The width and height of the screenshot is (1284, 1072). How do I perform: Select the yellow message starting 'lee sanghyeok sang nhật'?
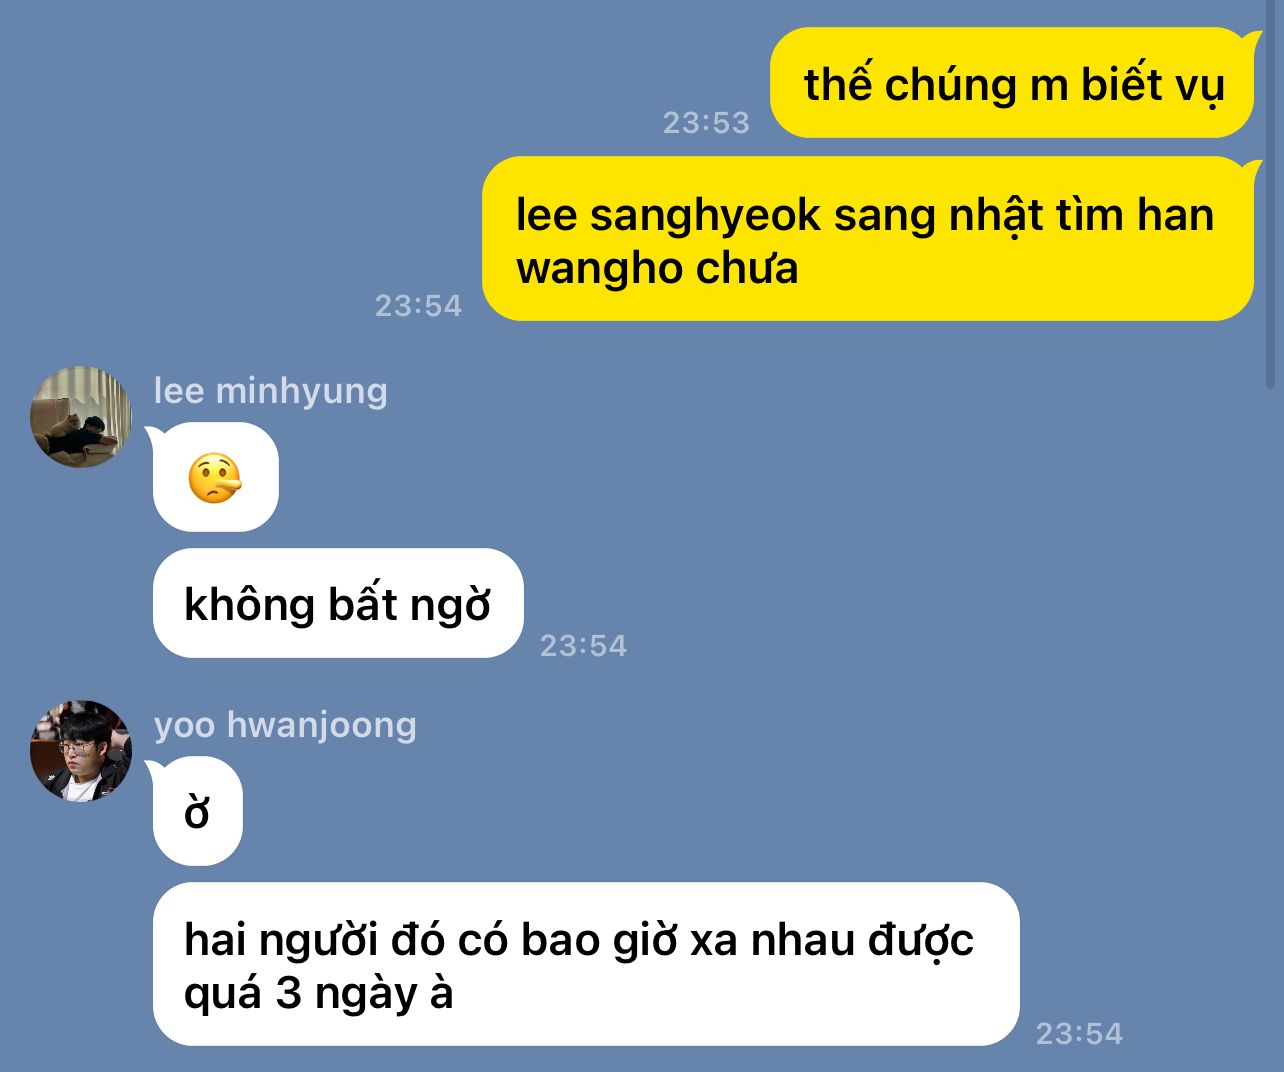pyautogui.click(x=868, y=239)
